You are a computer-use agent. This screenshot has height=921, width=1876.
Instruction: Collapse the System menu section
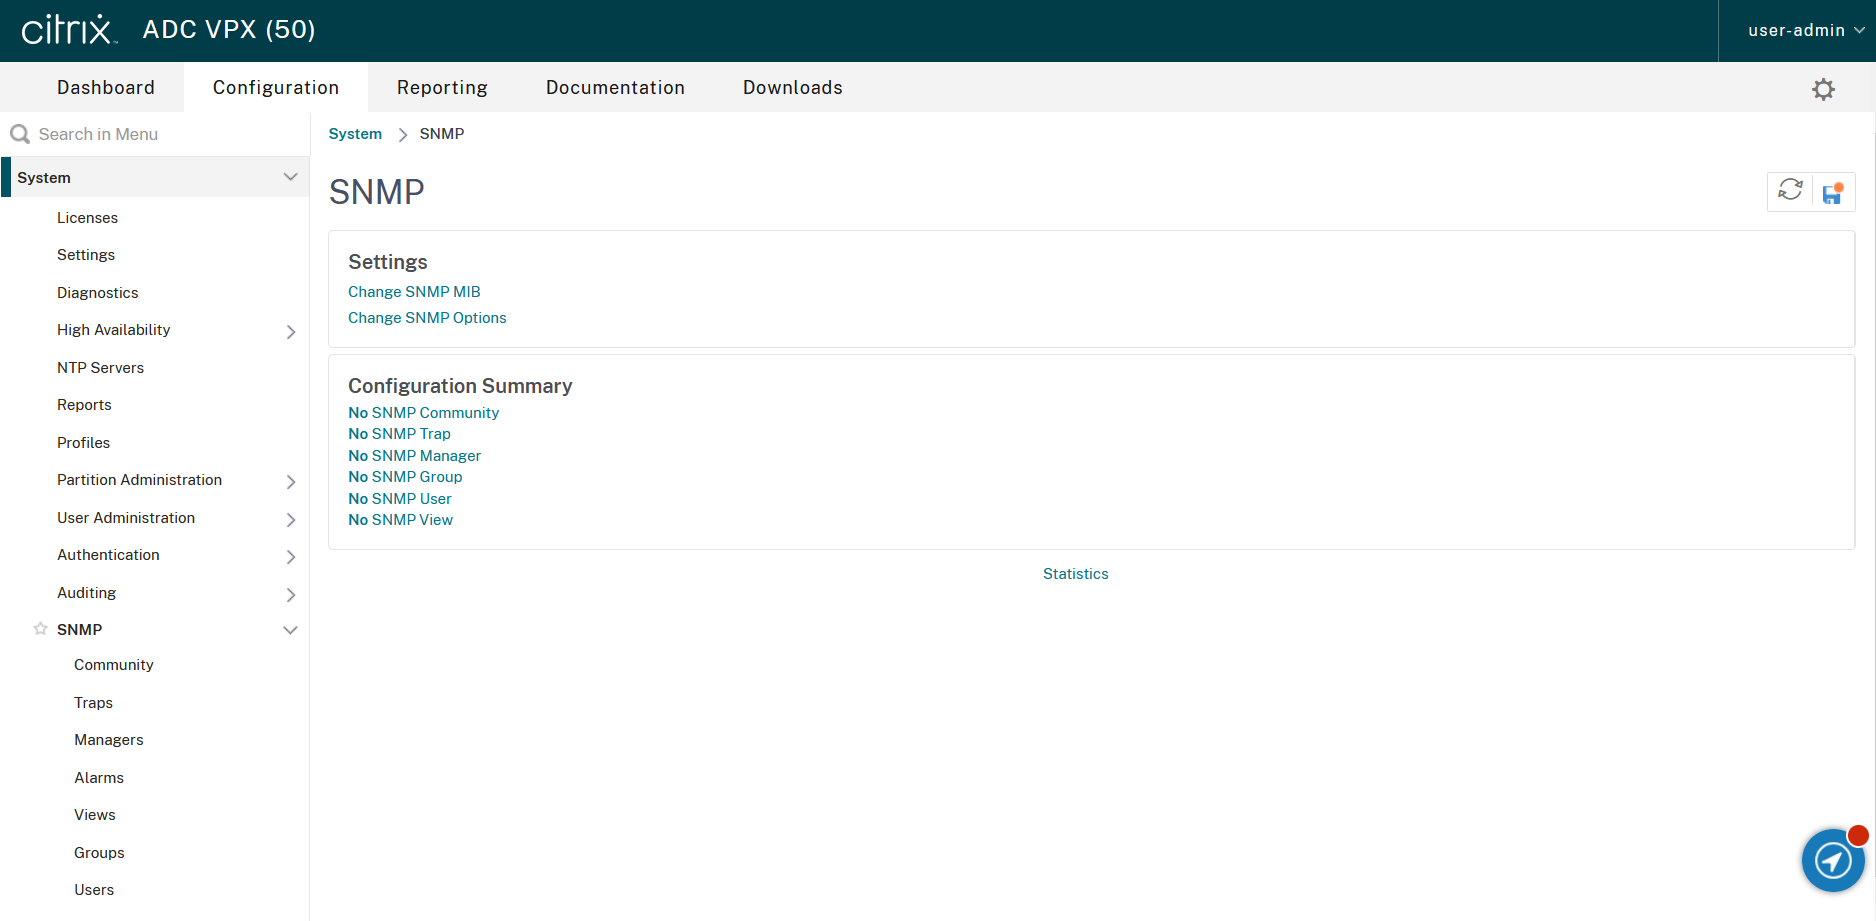tap(290, 177)
